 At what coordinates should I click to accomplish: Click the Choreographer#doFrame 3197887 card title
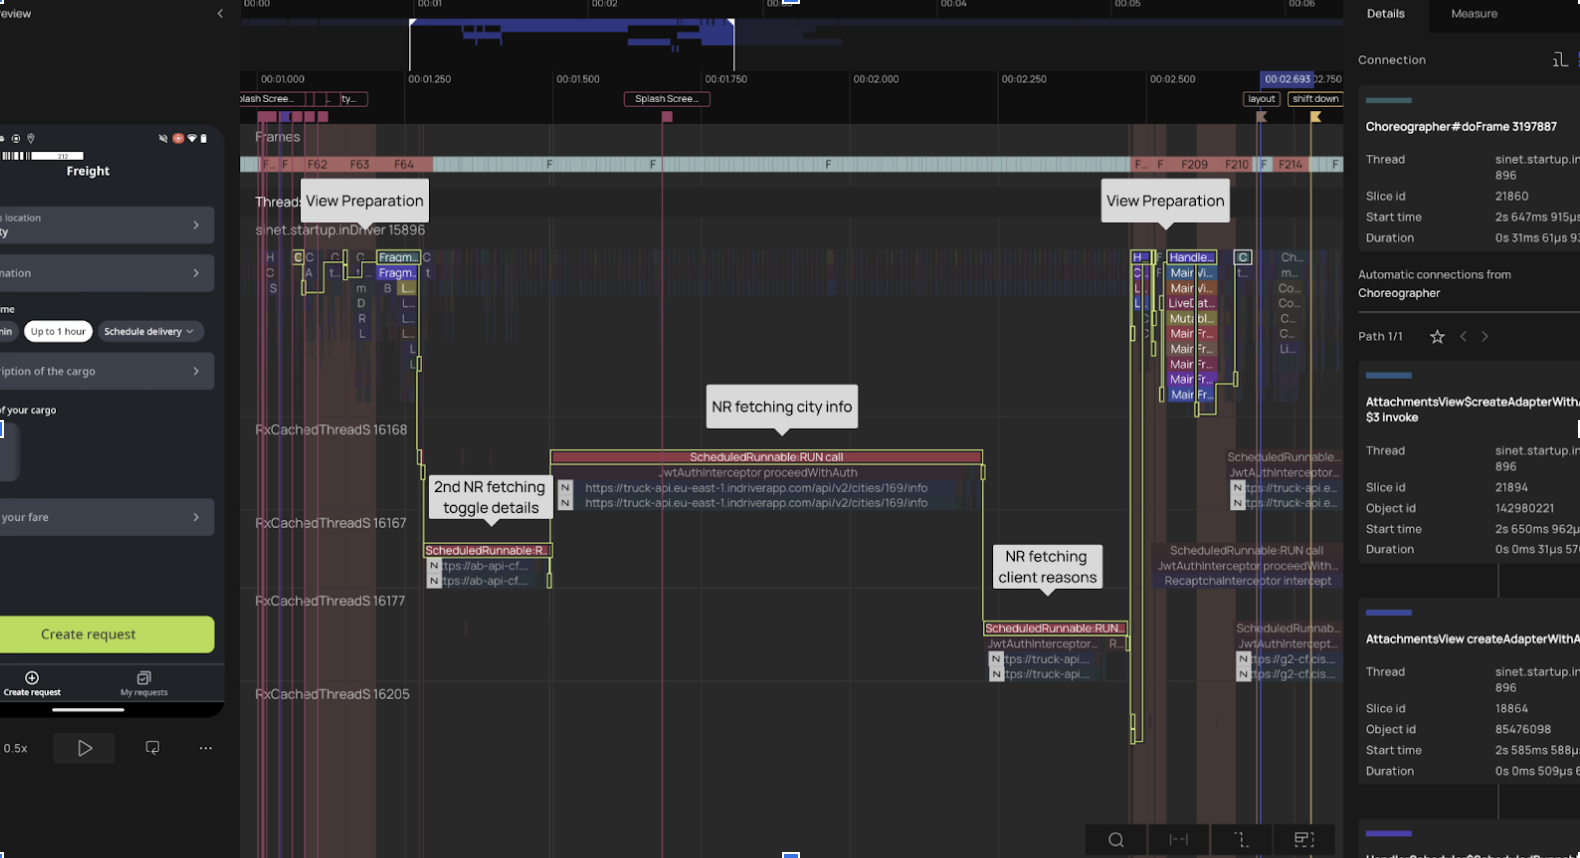1461,127
